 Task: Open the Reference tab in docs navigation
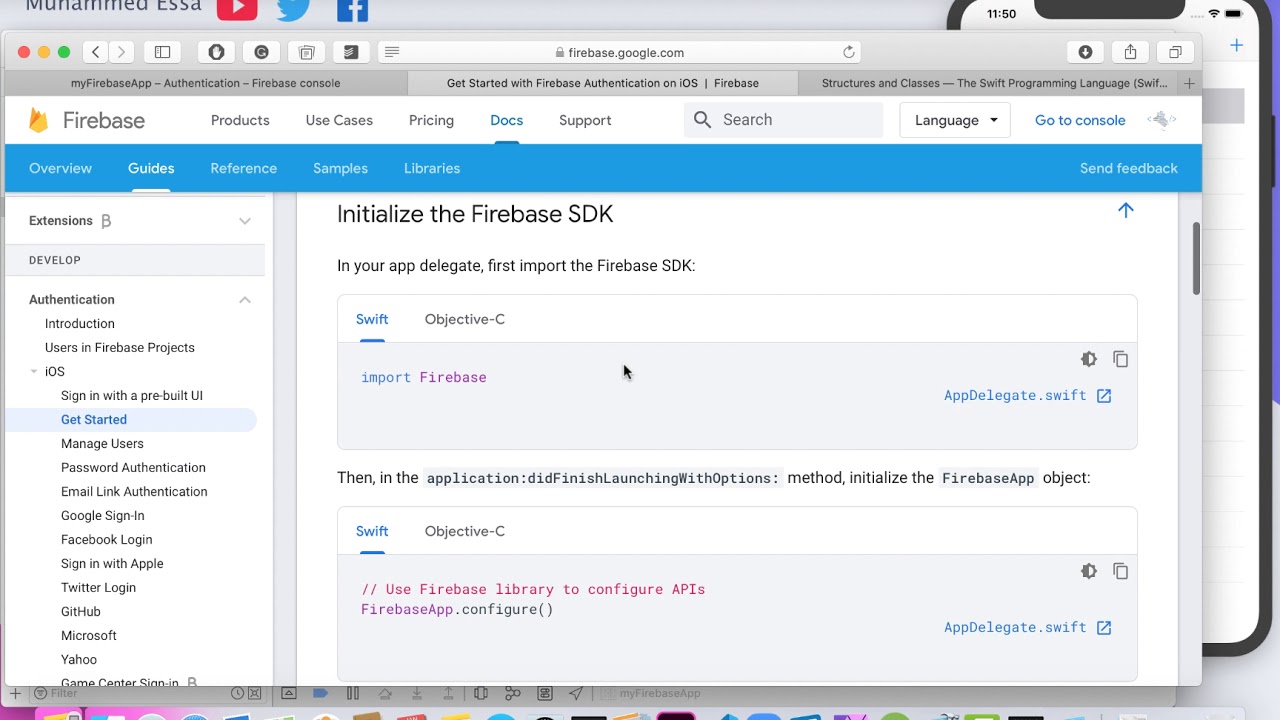pos(243,168)
